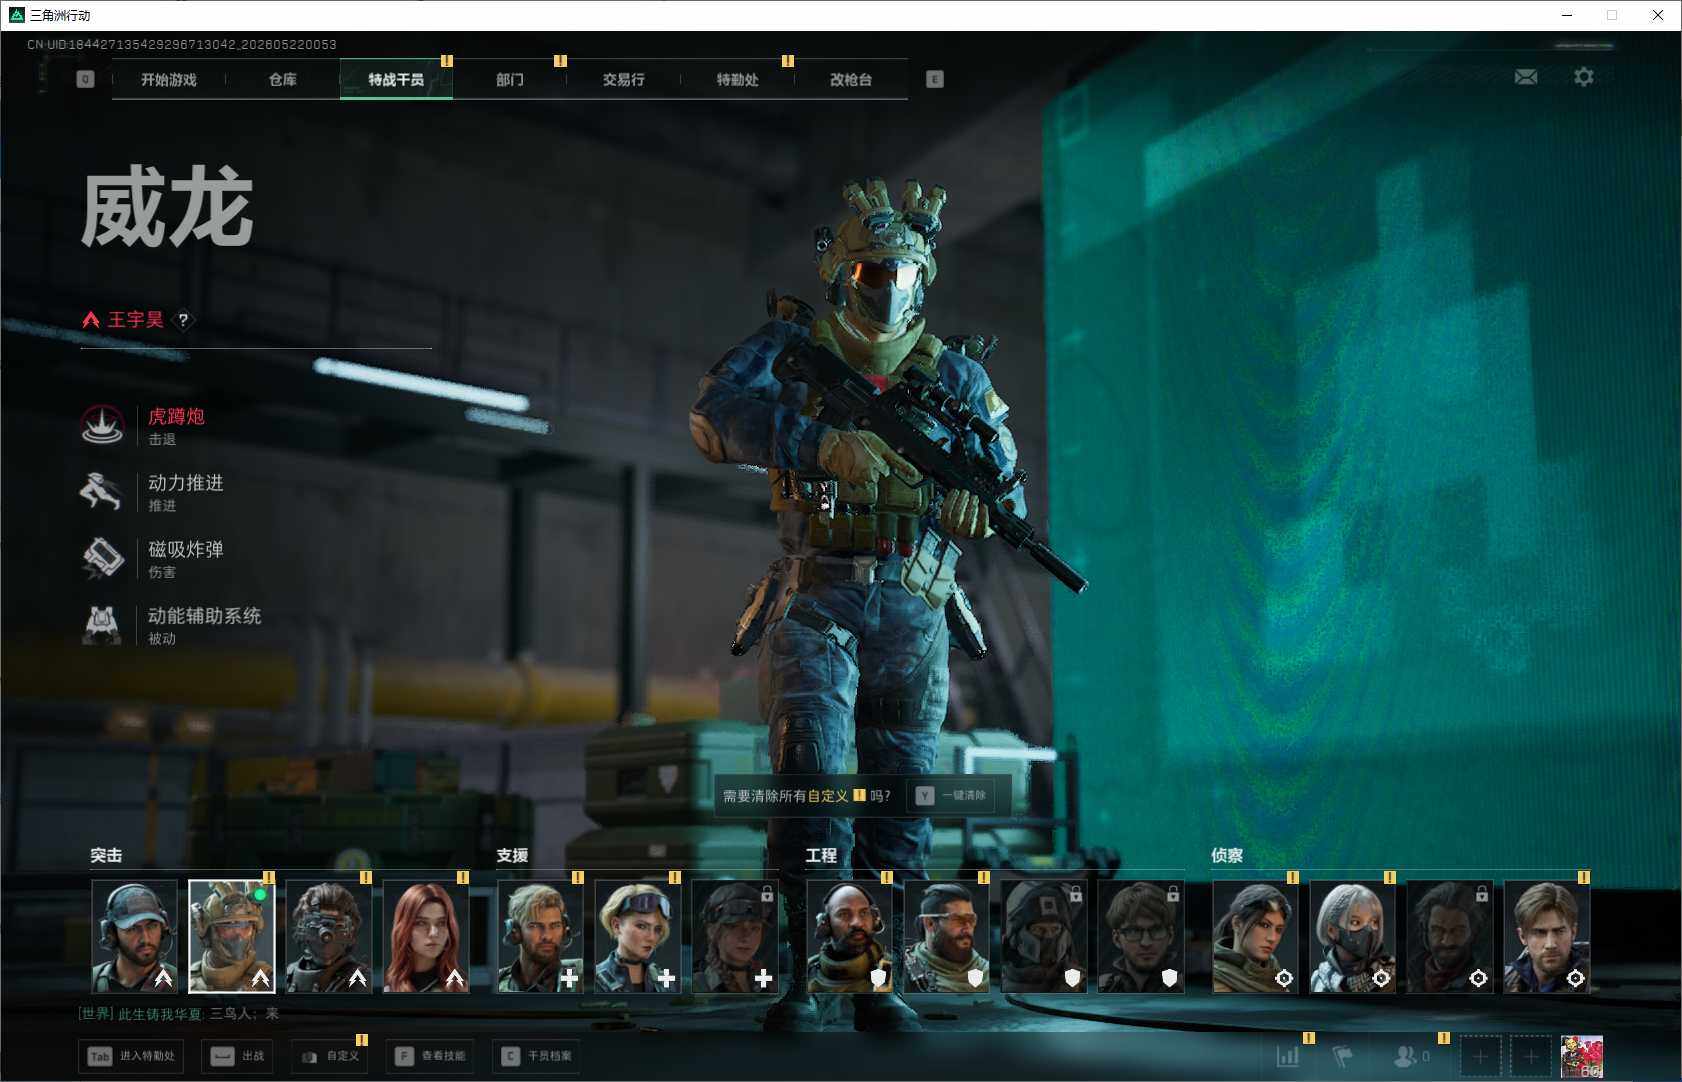Viewport: 1682px width, 1082px height.
Task: Click the 进入特勤处 Tab button
Action: 133,1056
